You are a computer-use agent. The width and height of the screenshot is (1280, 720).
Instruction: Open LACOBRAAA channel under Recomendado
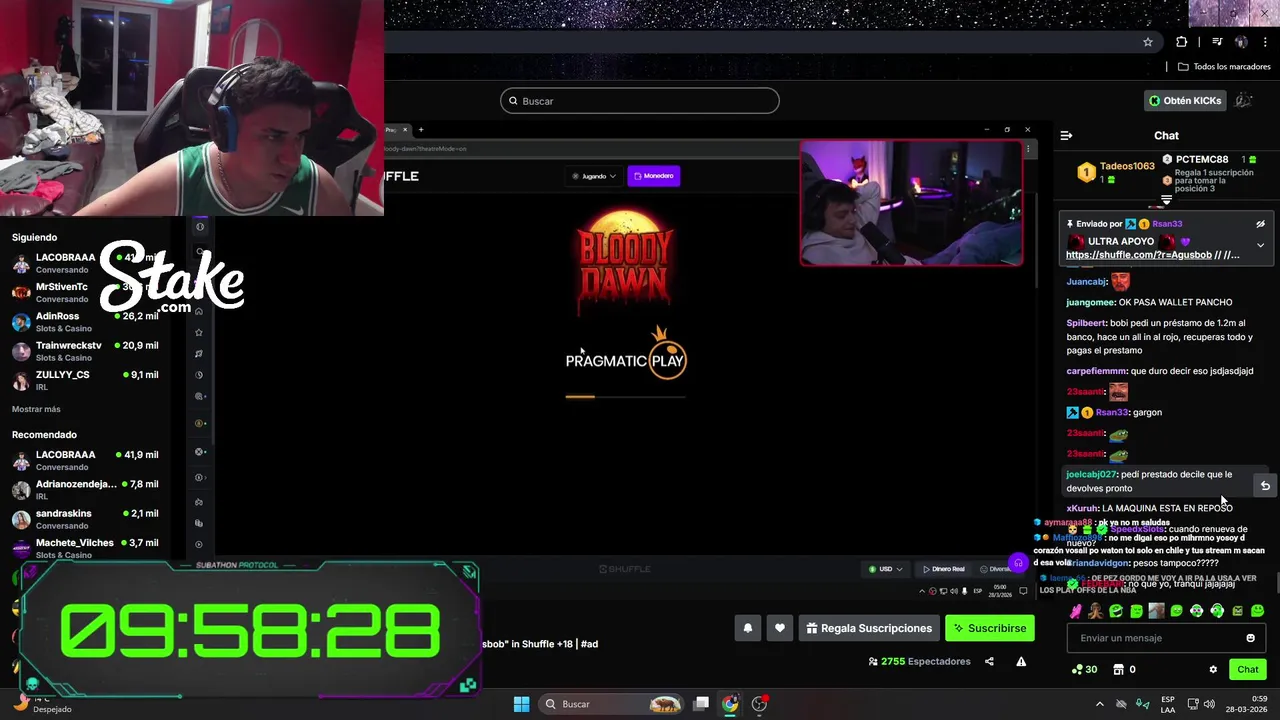click(85, 460)
